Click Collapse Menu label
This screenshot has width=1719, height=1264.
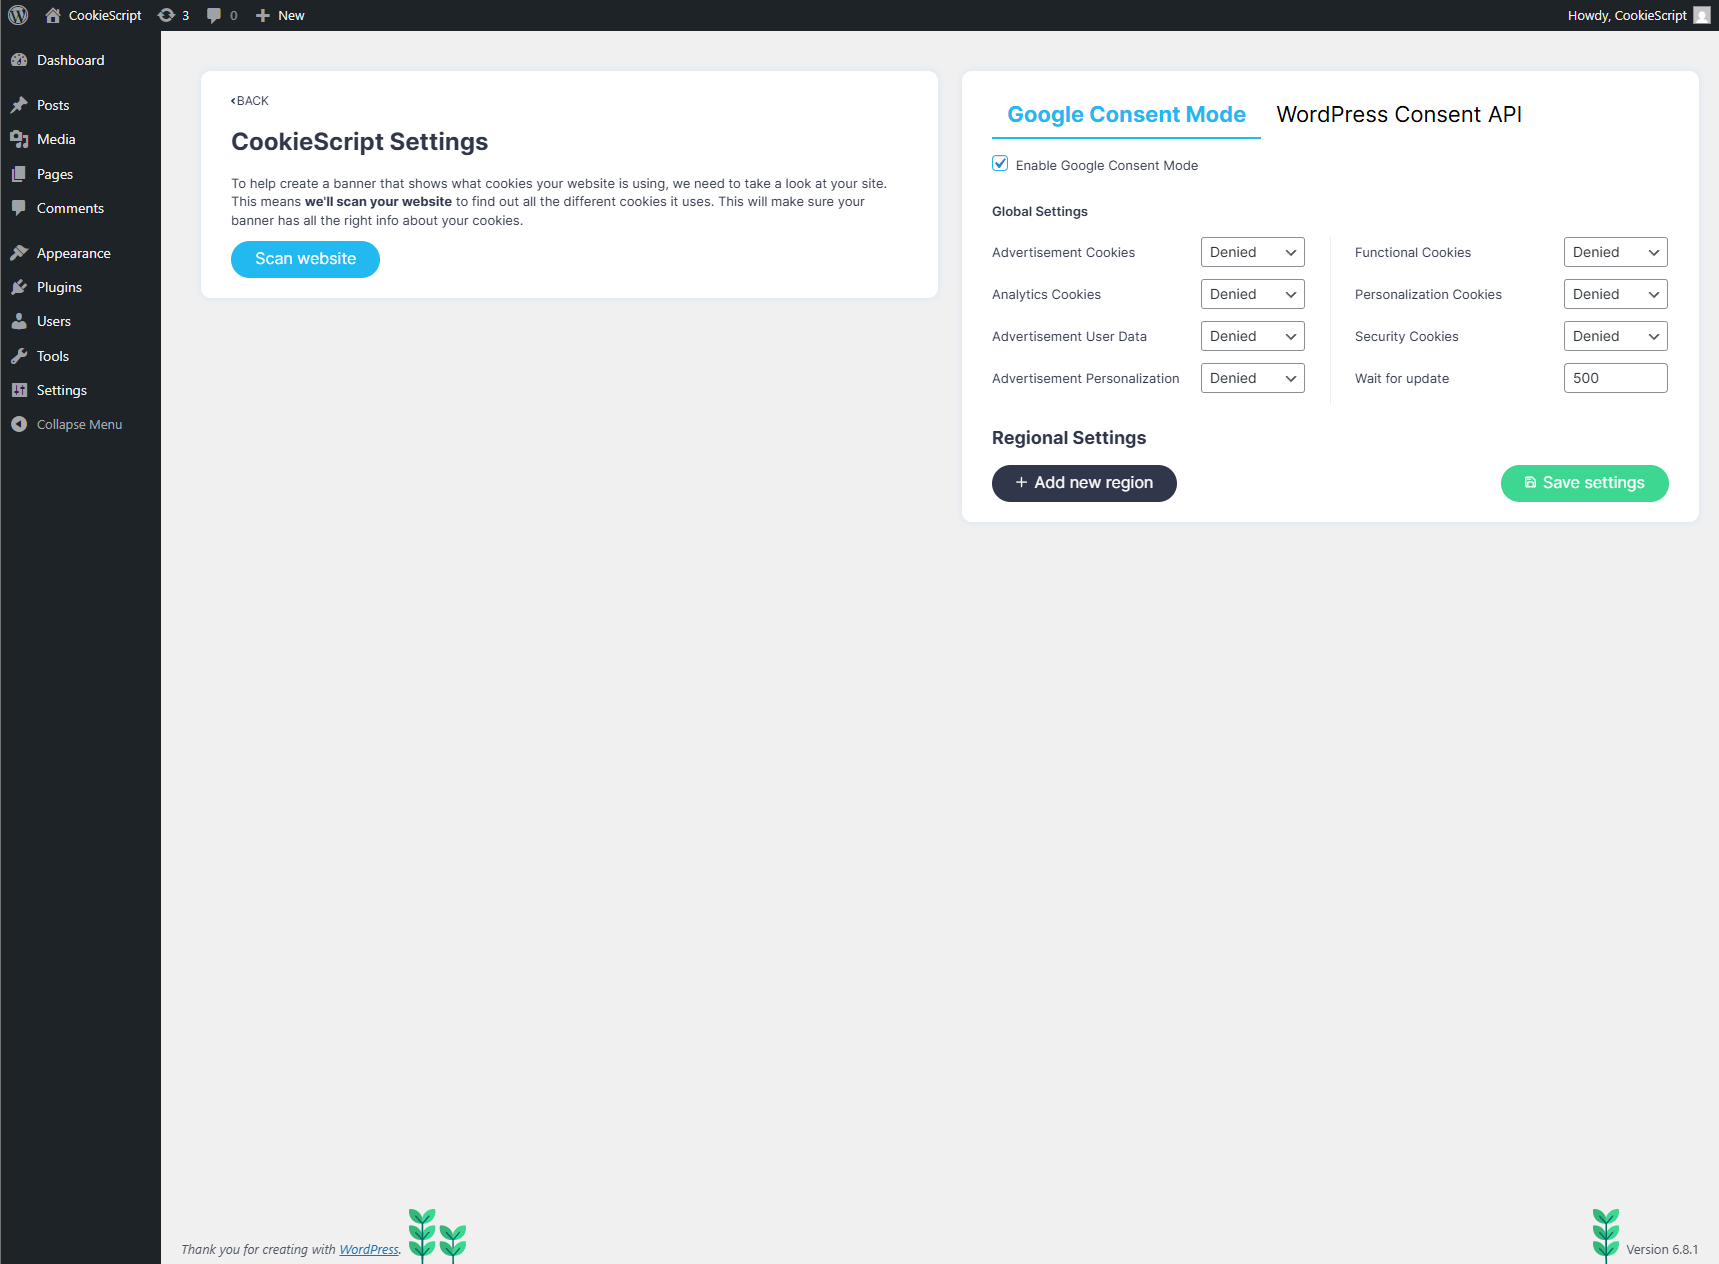tap(79, 424)
